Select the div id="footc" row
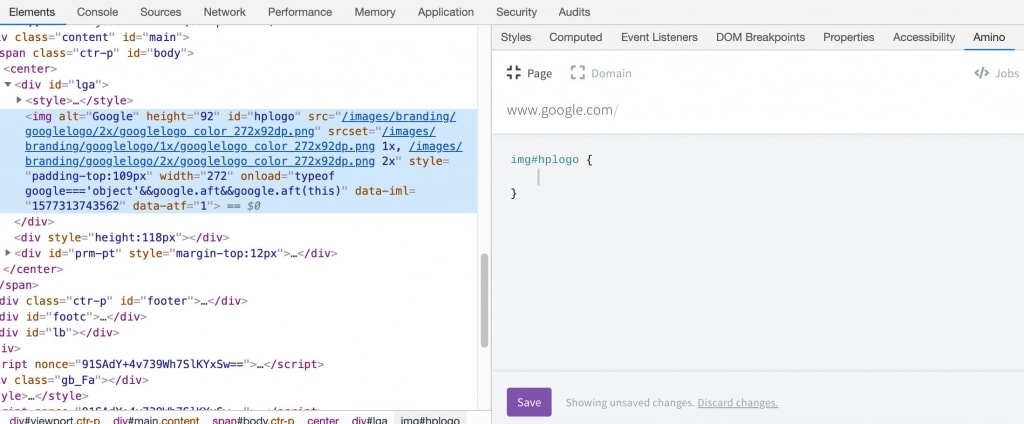 [x=73, y=317]
